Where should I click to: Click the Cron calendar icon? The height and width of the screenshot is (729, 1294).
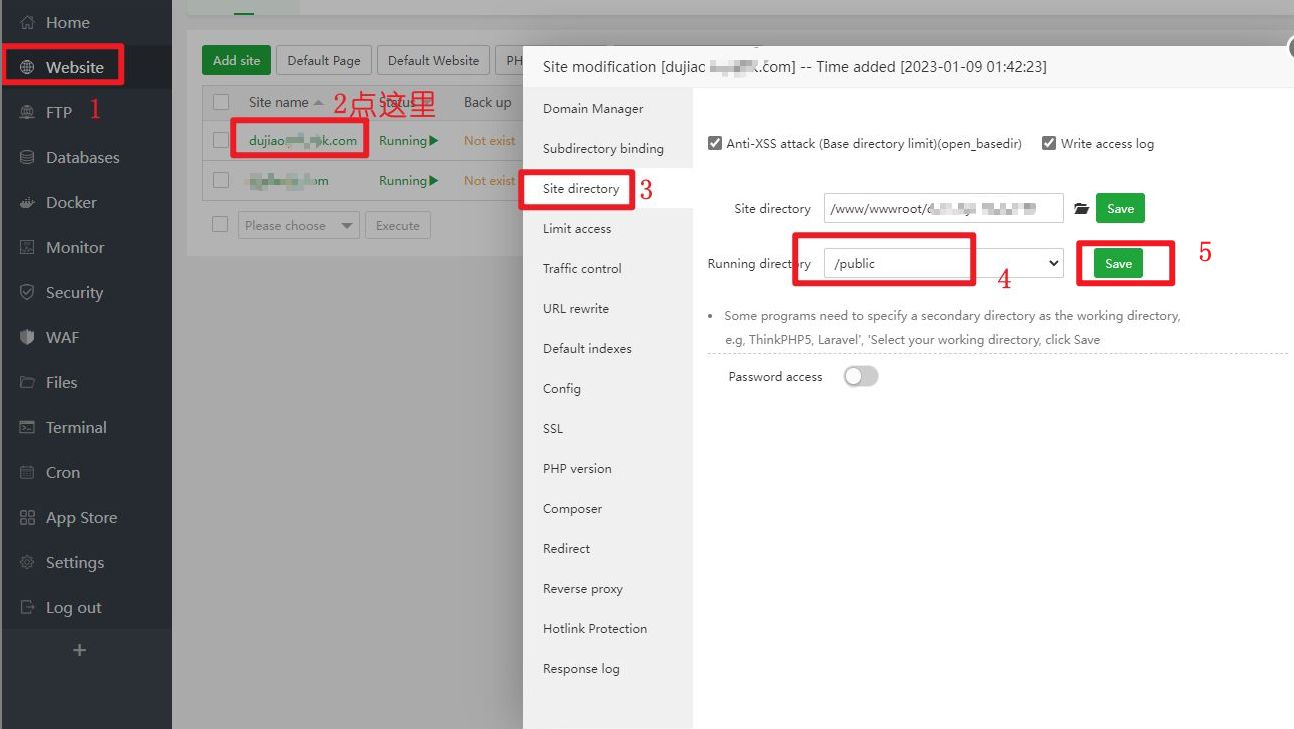point(27,472)
